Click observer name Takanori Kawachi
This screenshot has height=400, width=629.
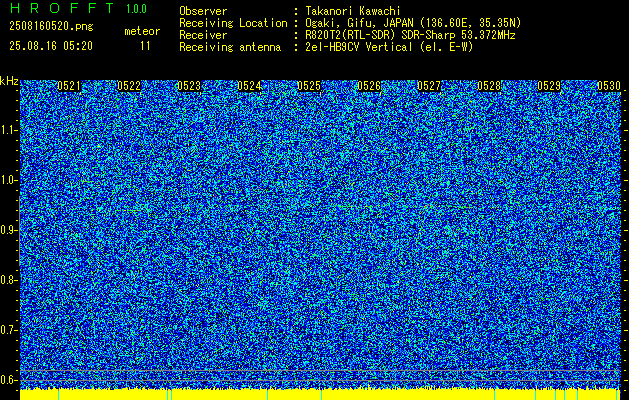(353, 11)
